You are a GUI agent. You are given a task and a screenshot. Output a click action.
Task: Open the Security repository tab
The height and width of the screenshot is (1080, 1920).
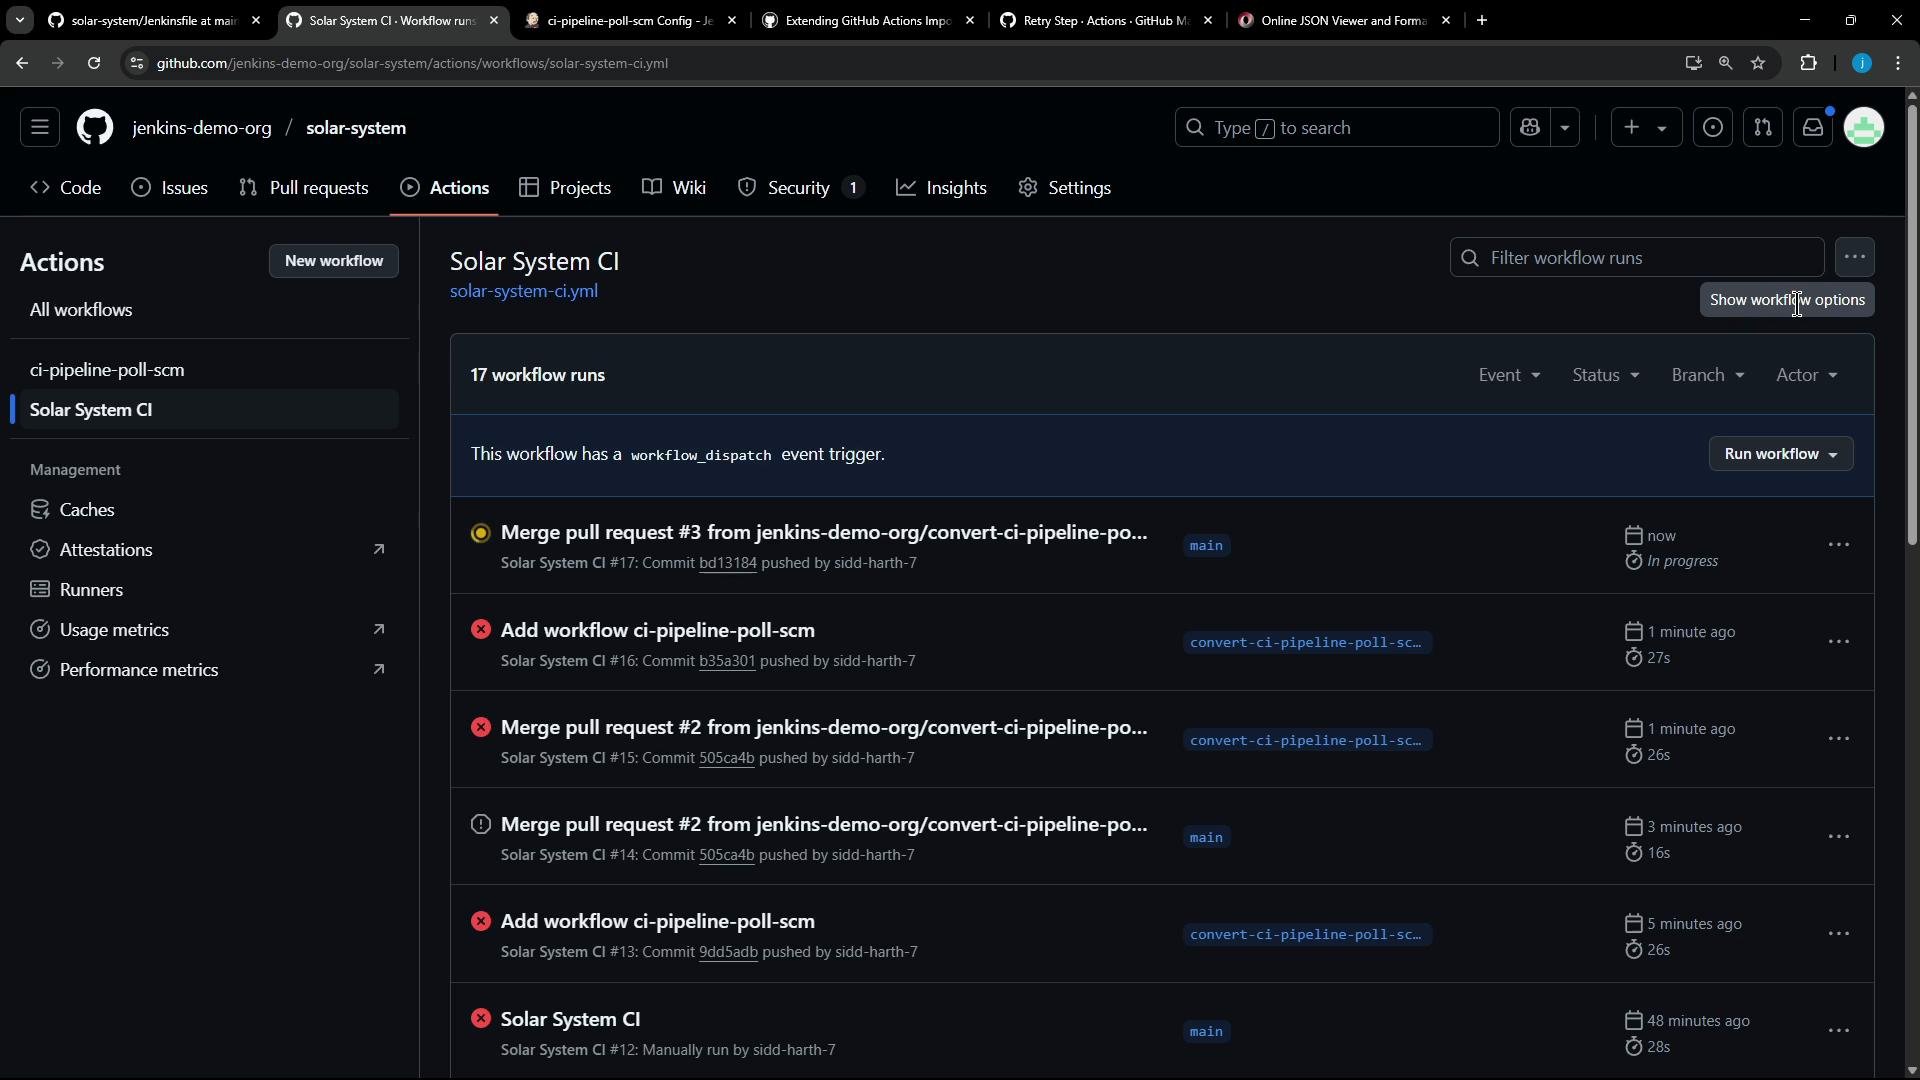point(801,188)
